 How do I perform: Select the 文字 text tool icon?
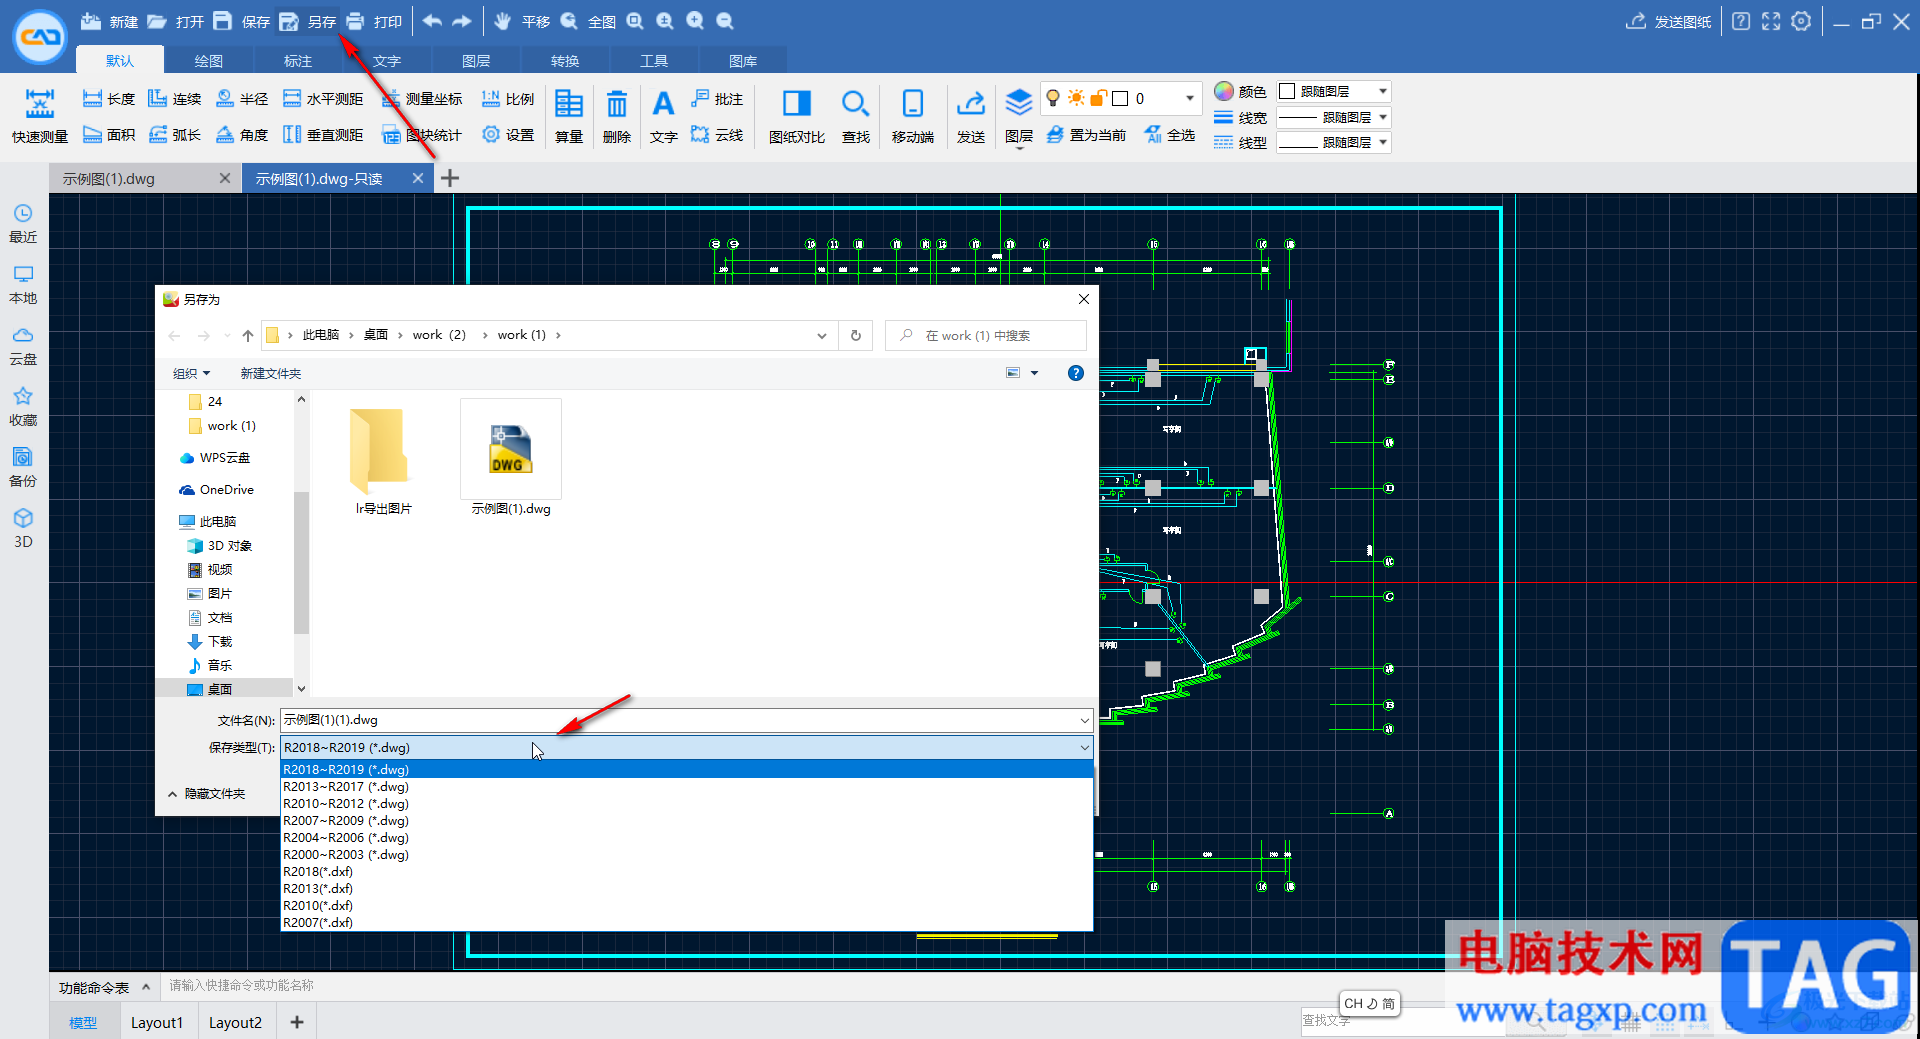663,104
